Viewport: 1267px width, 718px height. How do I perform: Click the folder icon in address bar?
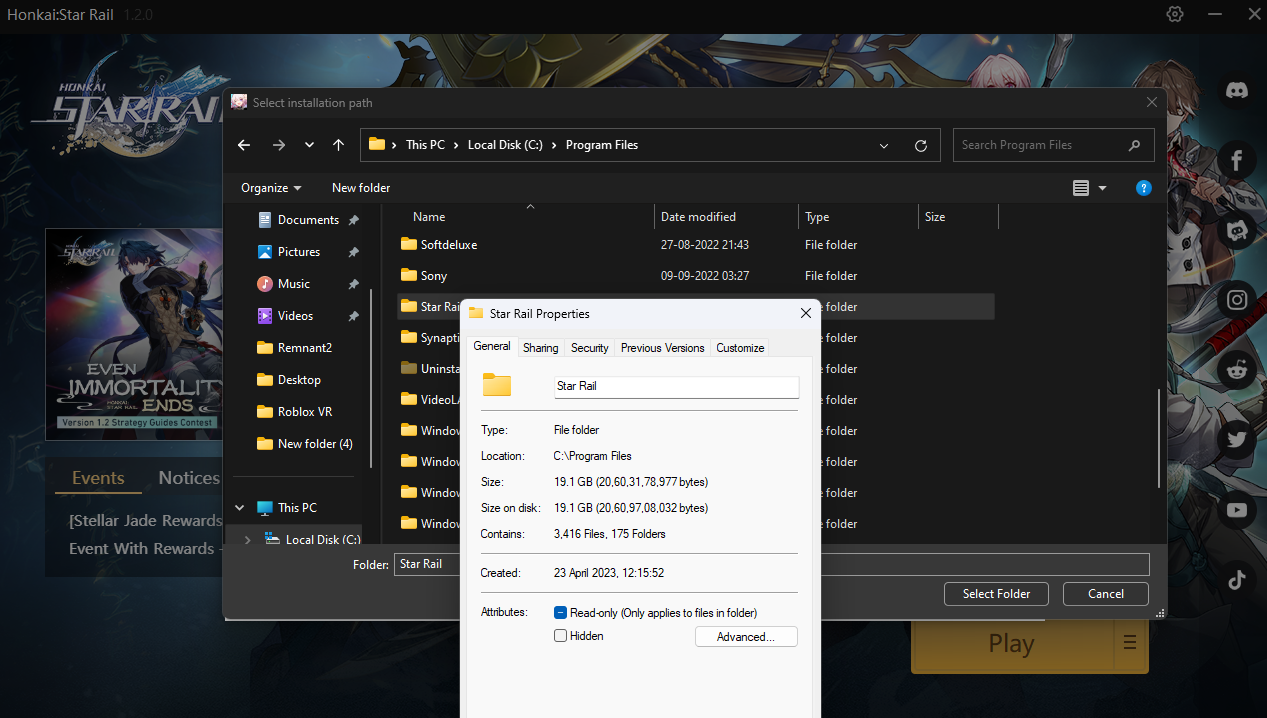point(377,144)
